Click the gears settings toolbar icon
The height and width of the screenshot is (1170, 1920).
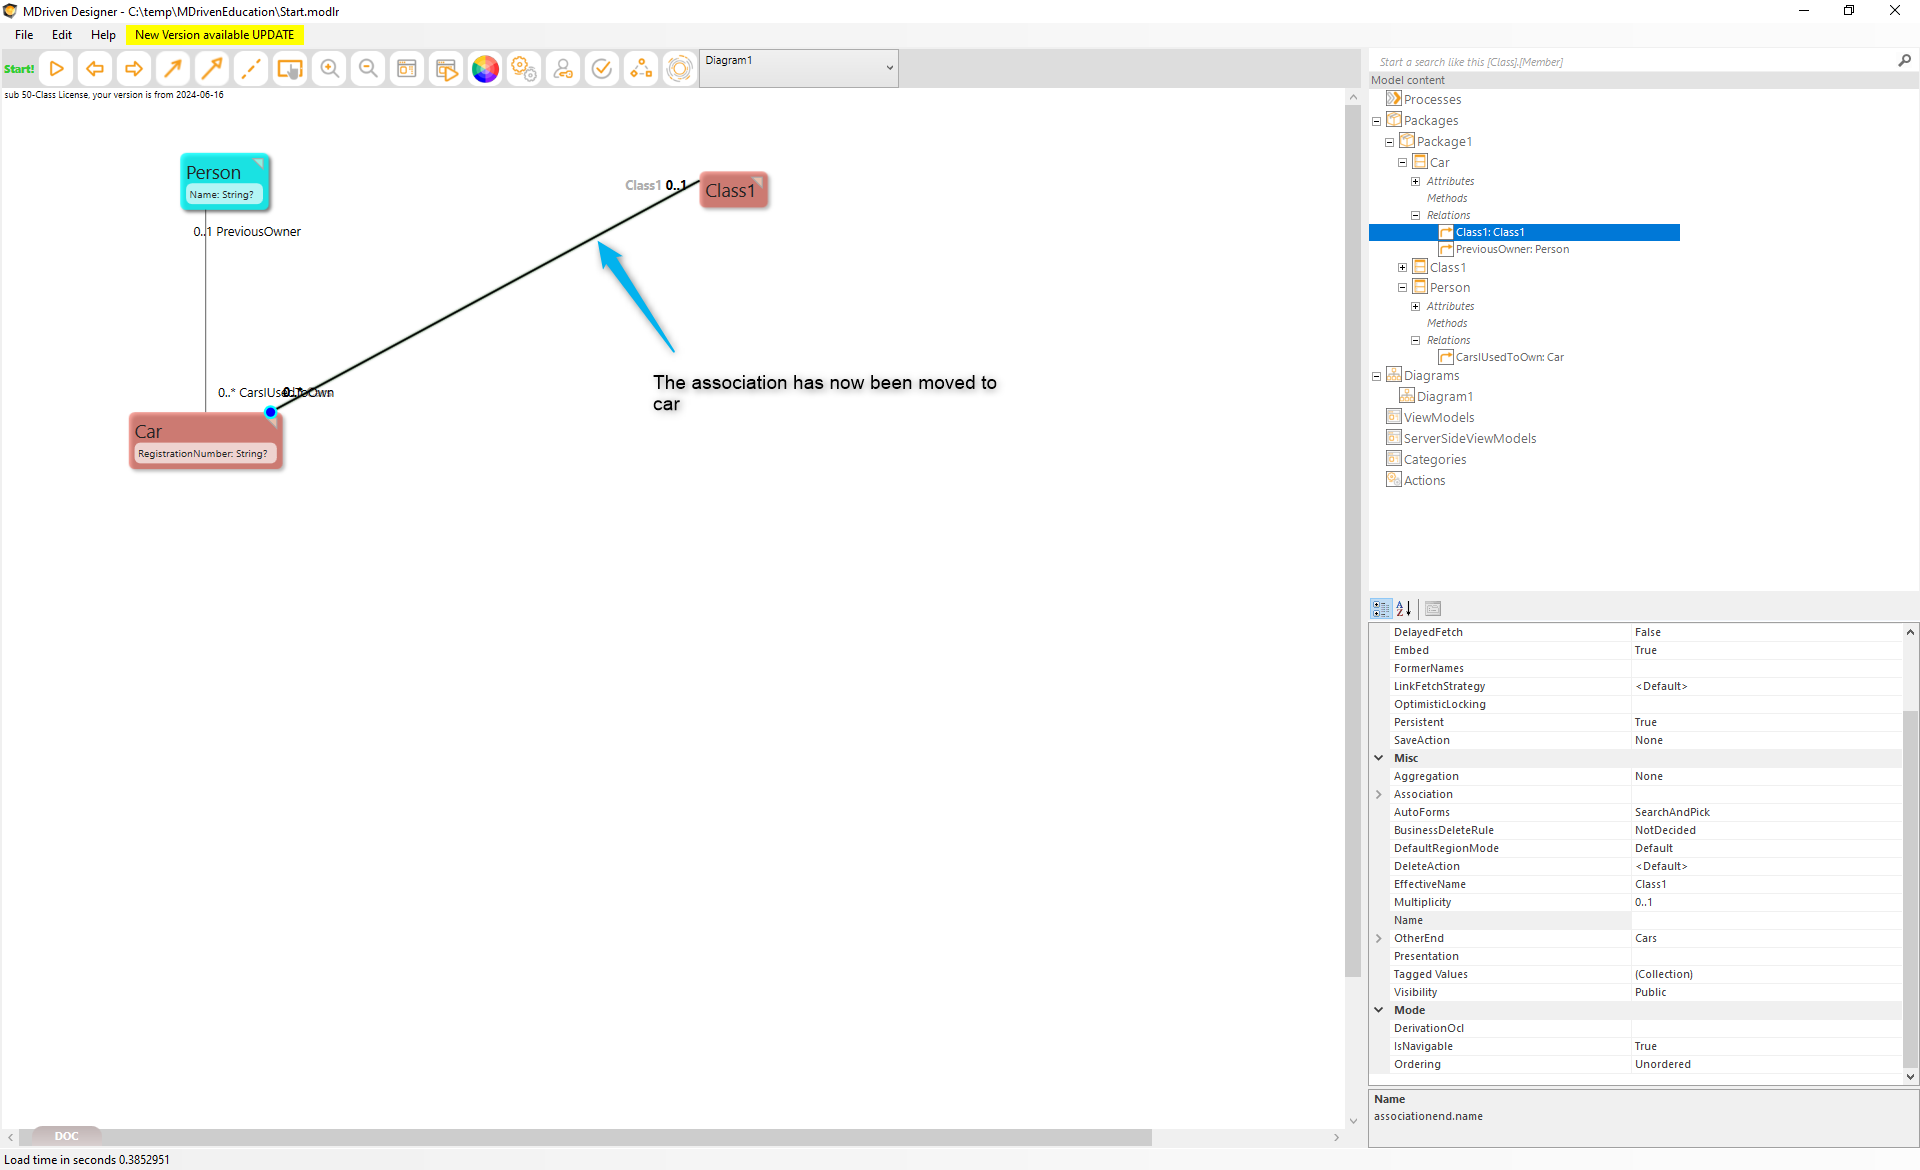click(524, 69)
